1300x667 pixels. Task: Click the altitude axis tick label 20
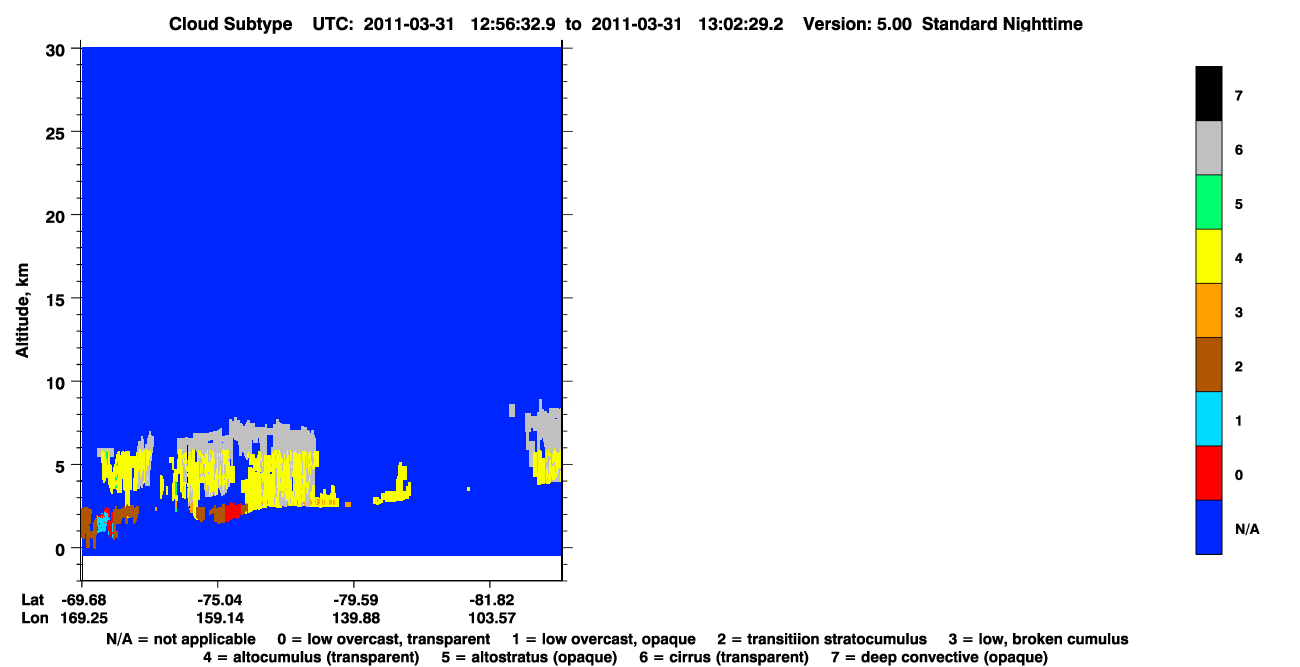pyautogui.click(x=58, y=215)
